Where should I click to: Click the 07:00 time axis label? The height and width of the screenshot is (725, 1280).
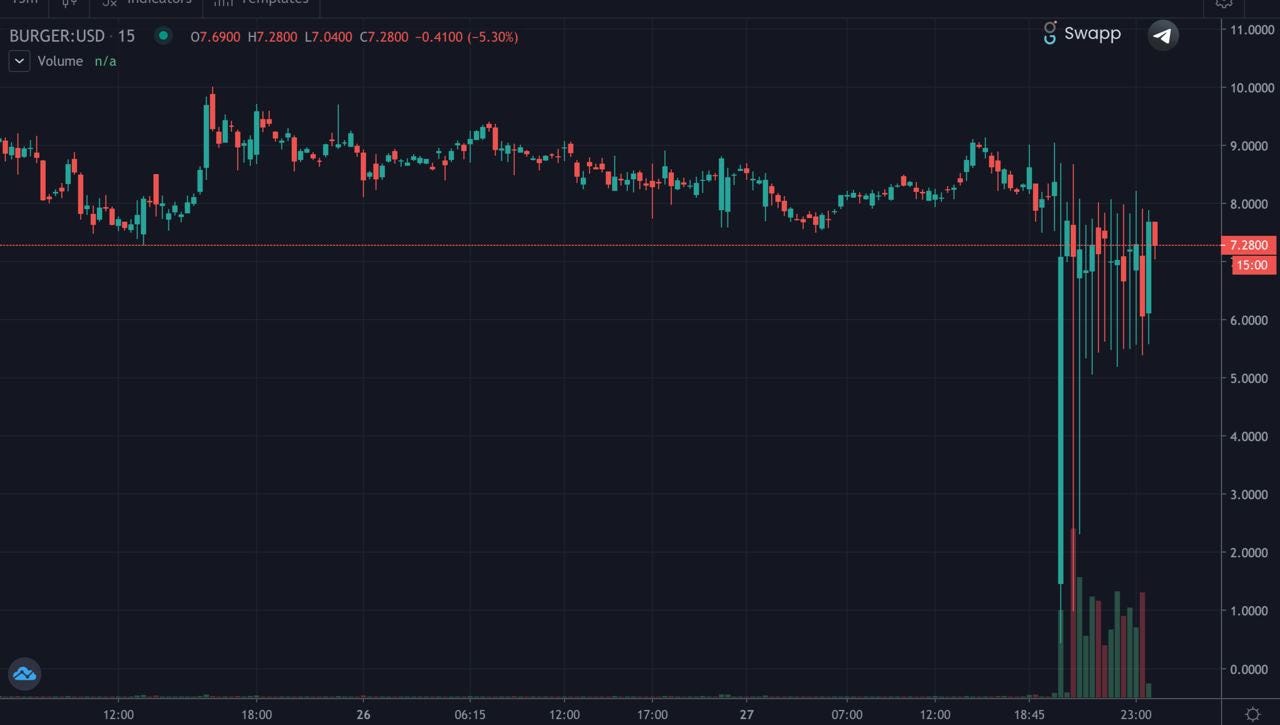846,715
